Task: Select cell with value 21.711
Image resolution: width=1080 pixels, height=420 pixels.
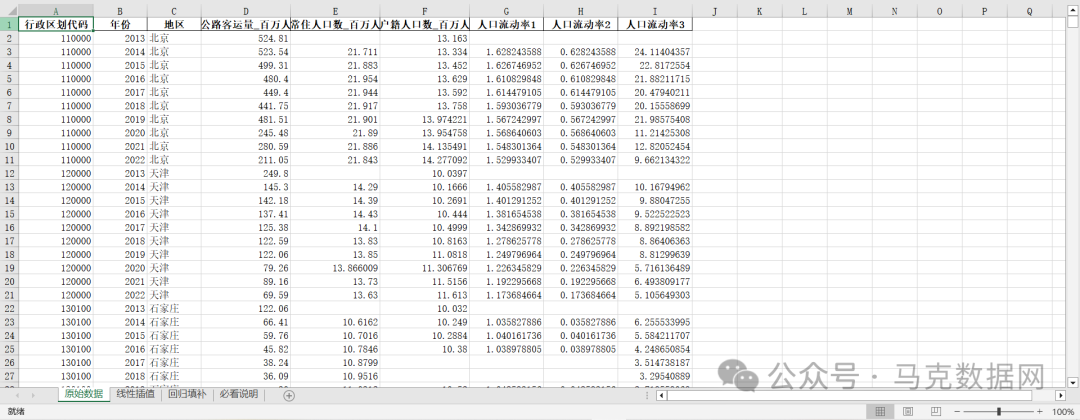Action: (x=335, y=52)
